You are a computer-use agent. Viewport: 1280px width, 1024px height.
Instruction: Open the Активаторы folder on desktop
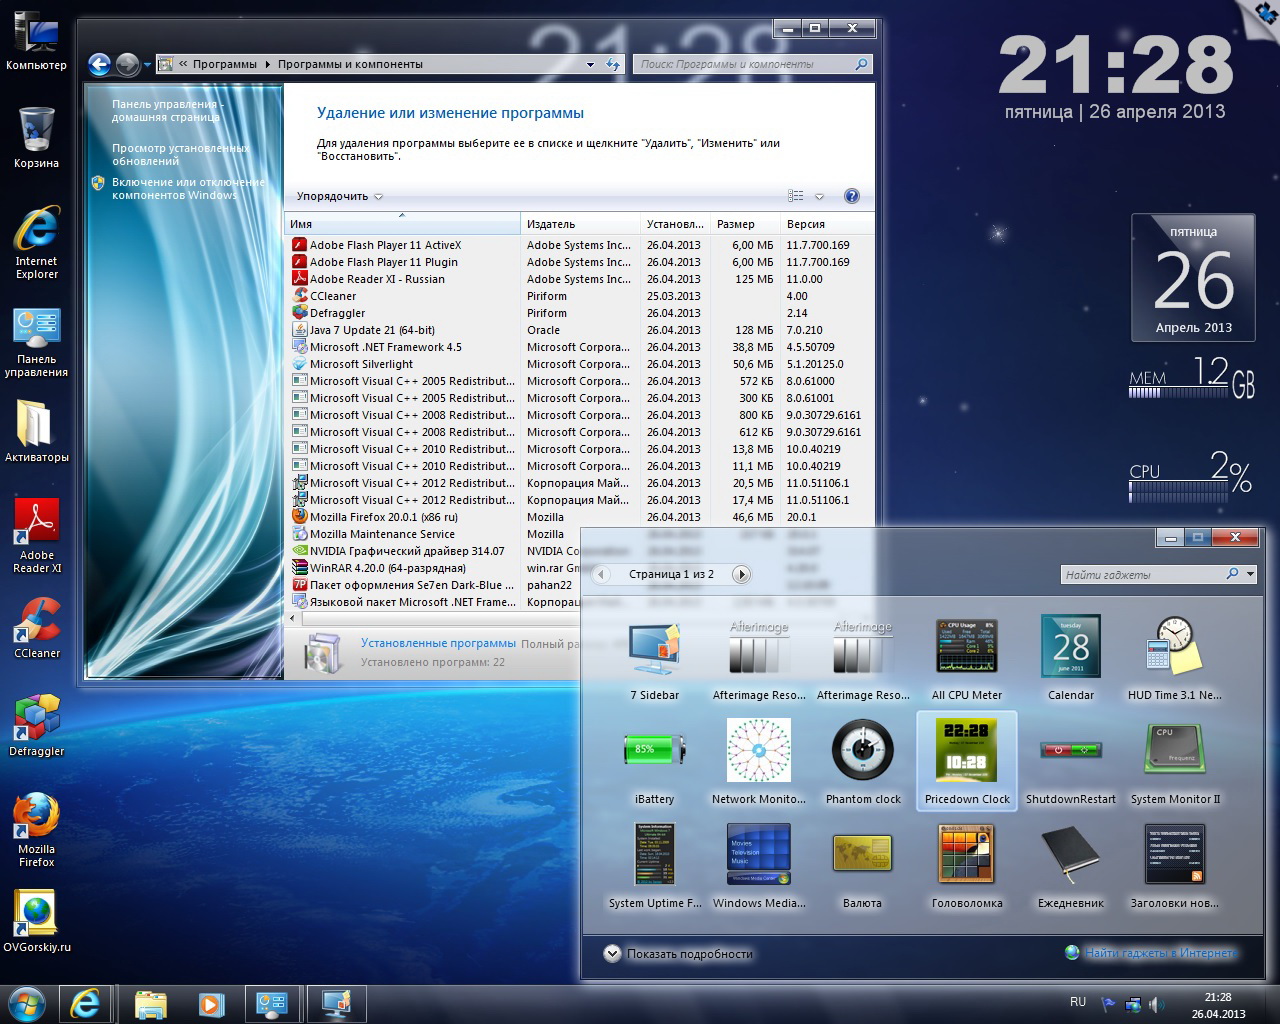pyautogui.click(x=37, y=432)
